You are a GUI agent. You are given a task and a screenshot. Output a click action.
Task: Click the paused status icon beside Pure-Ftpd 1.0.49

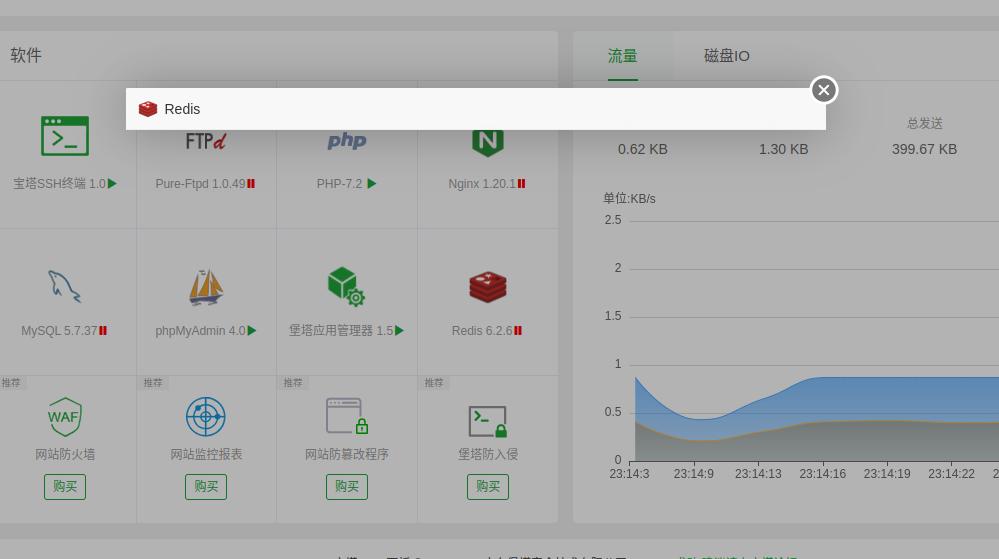coord(251,184)
